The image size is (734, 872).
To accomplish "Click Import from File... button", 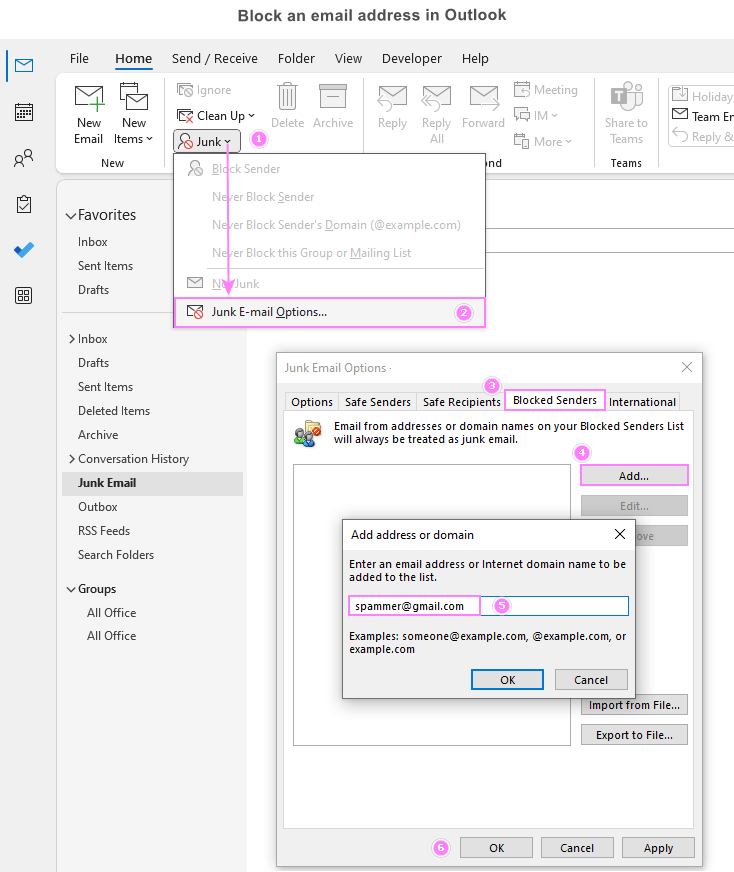I will pyautogui.click(x=634, y=705).
